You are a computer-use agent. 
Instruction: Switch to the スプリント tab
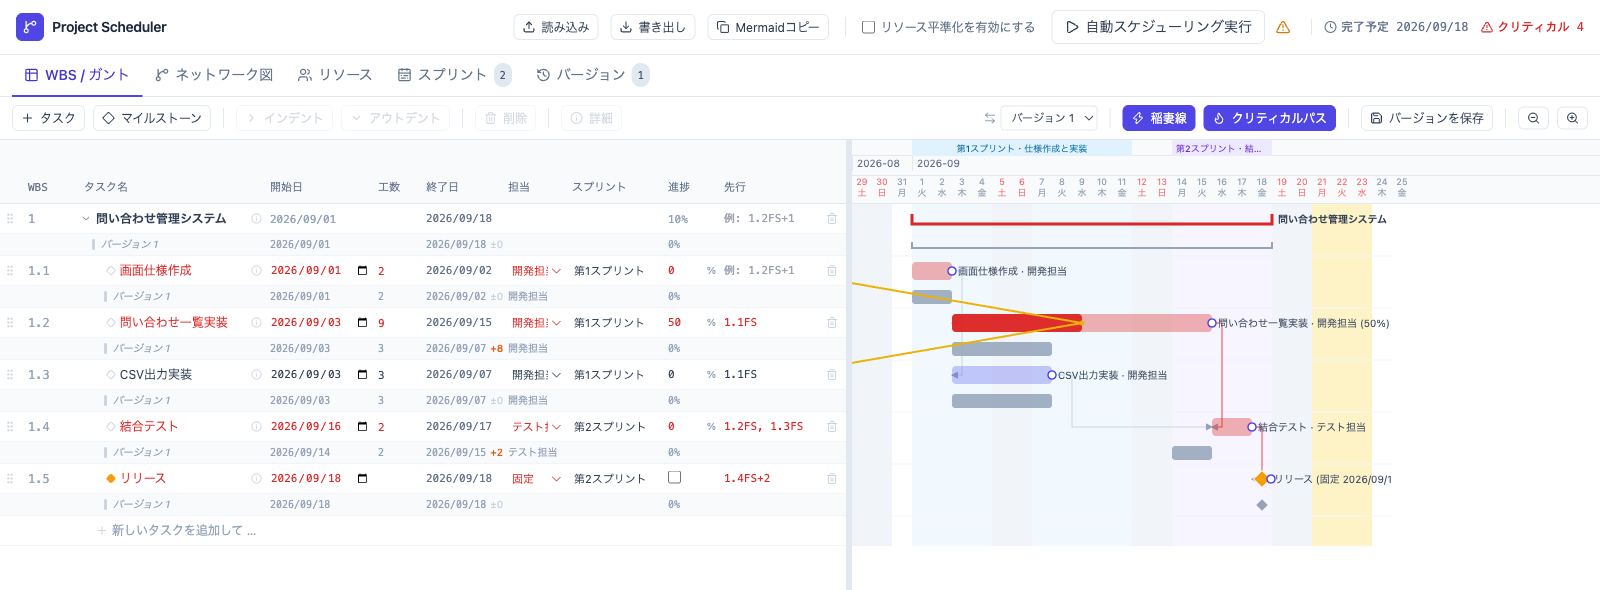(454, 75)
